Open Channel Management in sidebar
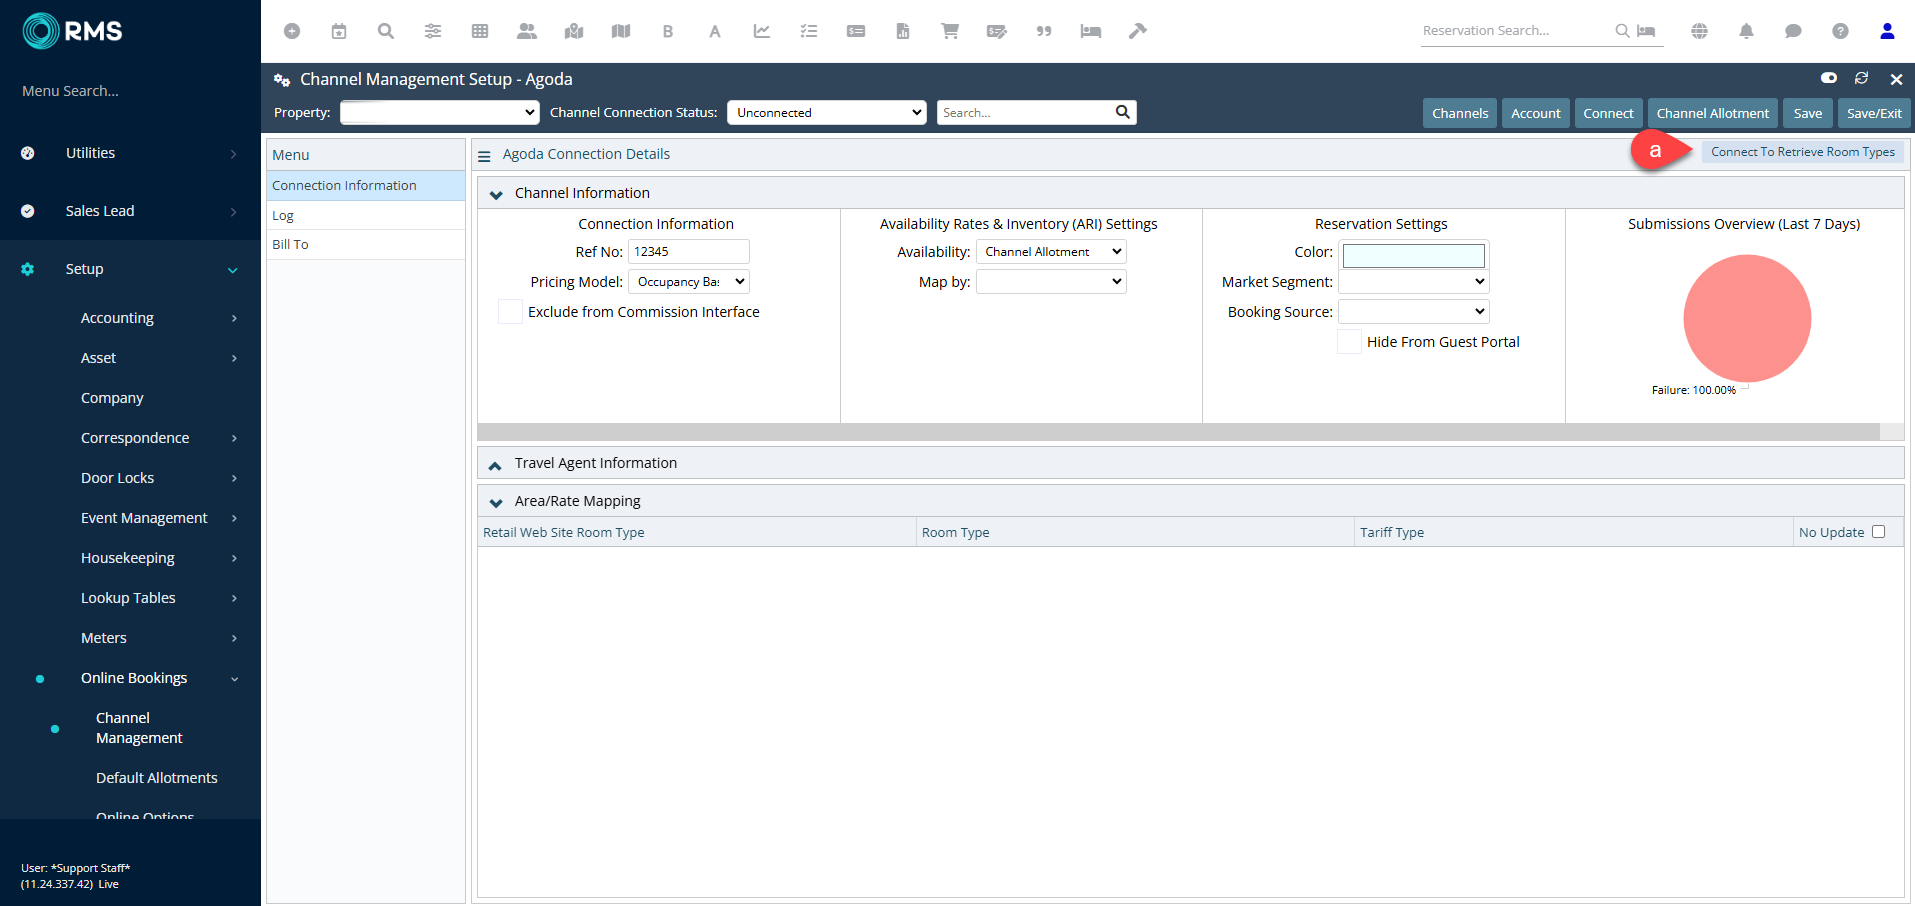The image size is (1915, 906). [139, 728]
